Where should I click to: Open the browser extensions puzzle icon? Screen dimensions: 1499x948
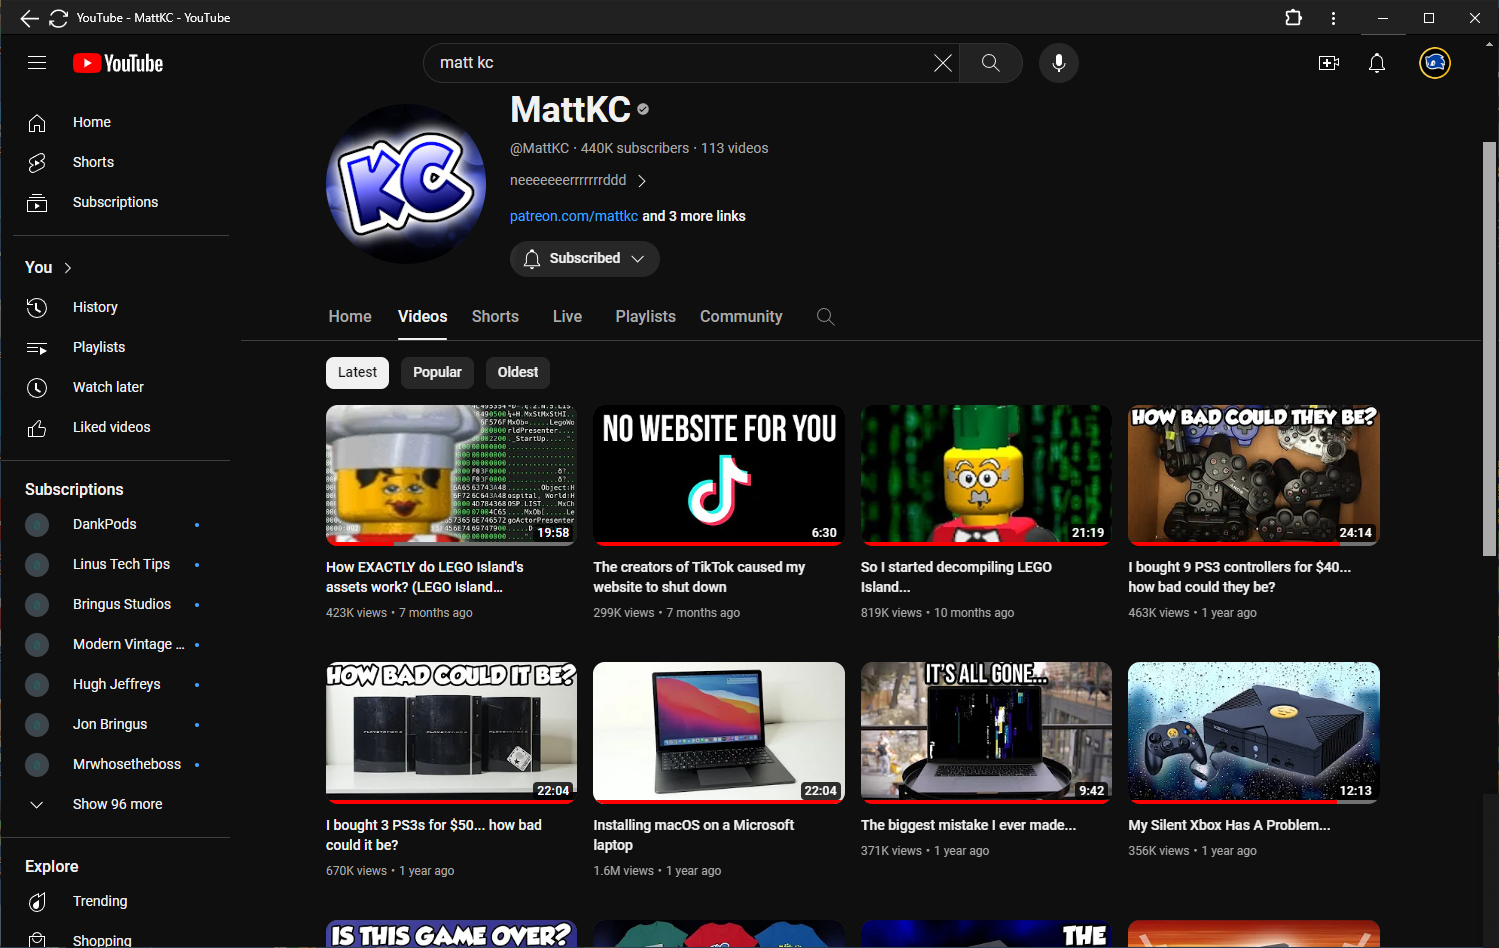point(1293,18)
